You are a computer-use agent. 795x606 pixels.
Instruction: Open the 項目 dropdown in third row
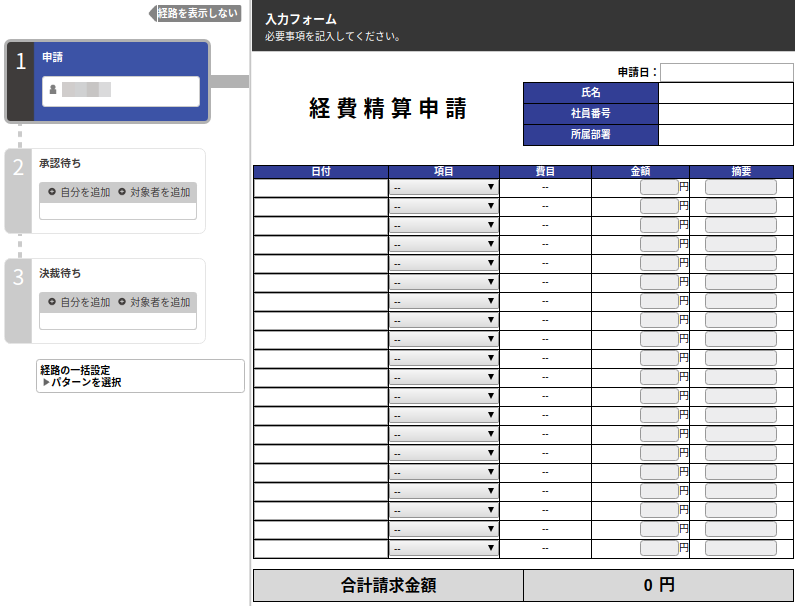pyautogui.click(x=444, y=226)
